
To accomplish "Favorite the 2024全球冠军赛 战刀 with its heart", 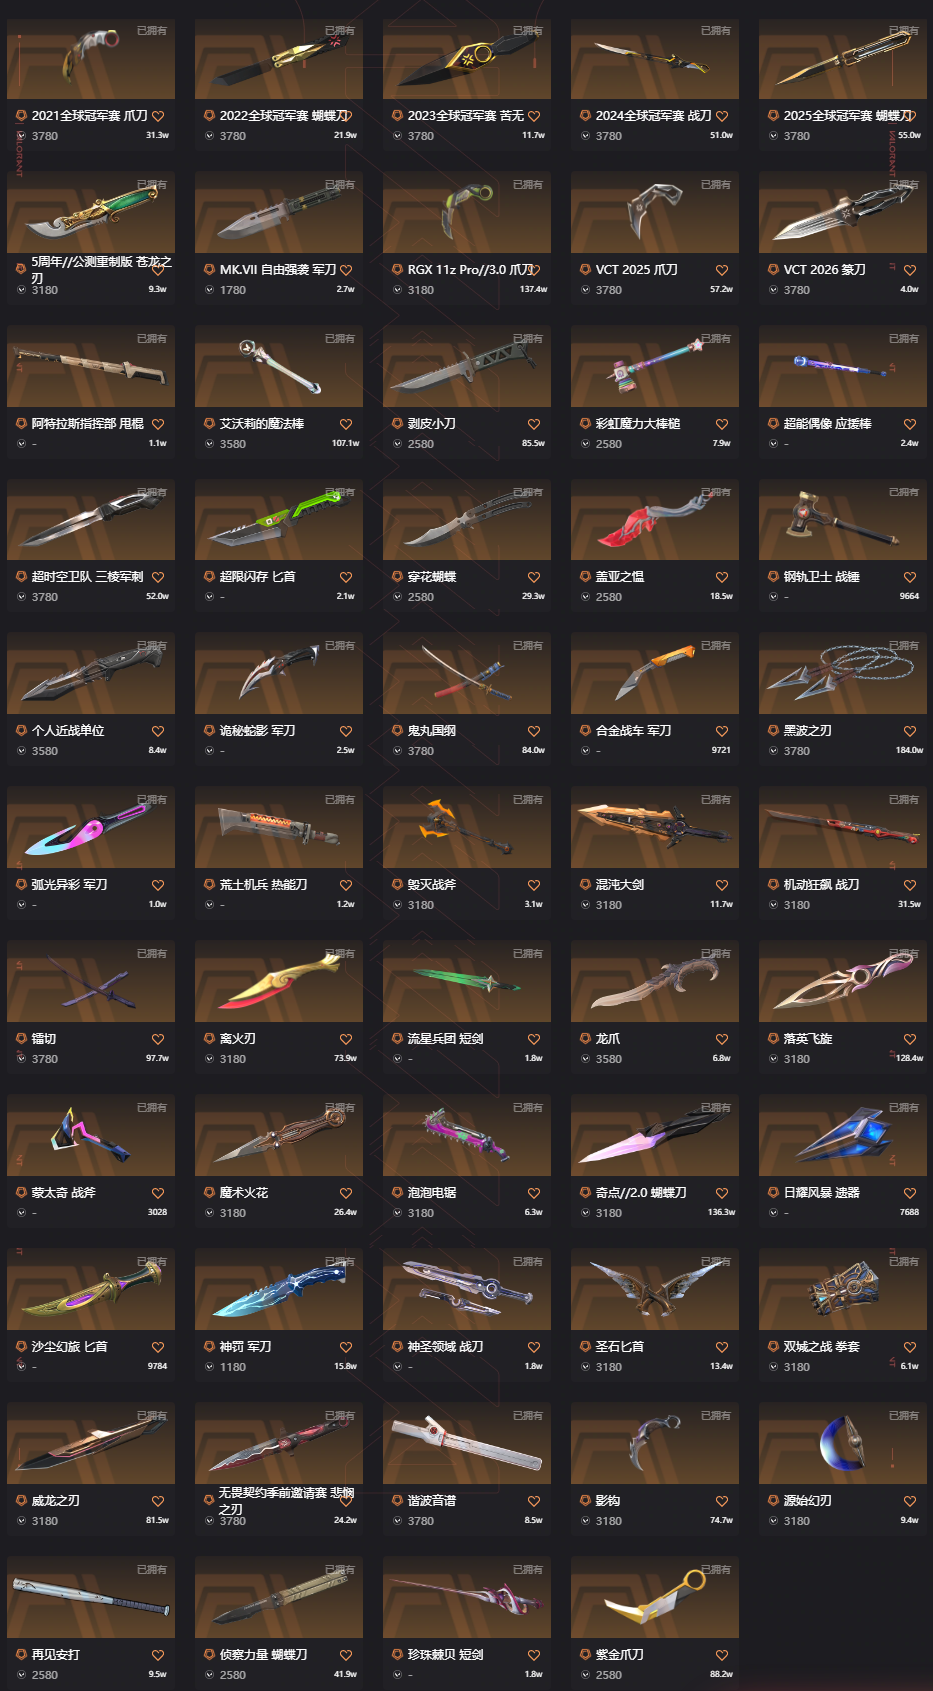I will pos(722,116).
